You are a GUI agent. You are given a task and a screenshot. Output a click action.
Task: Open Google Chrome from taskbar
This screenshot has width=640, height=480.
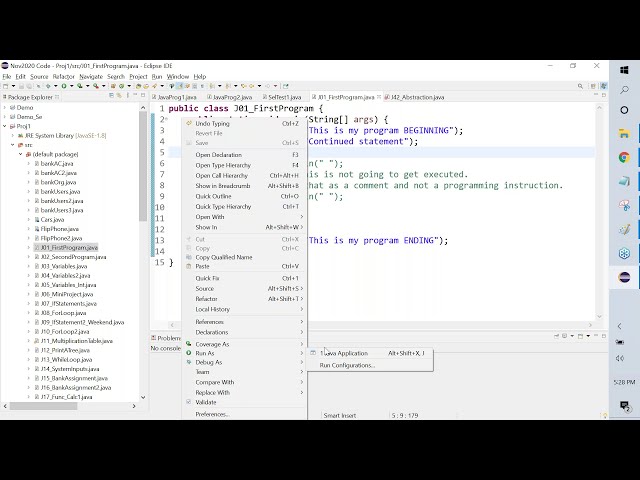pos(624,157)
